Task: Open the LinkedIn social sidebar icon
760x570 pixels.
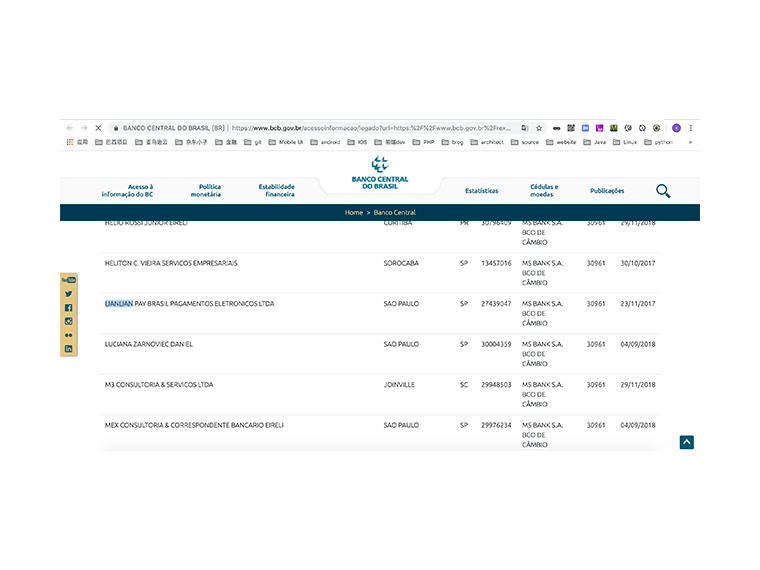Action: coord(68,348)
